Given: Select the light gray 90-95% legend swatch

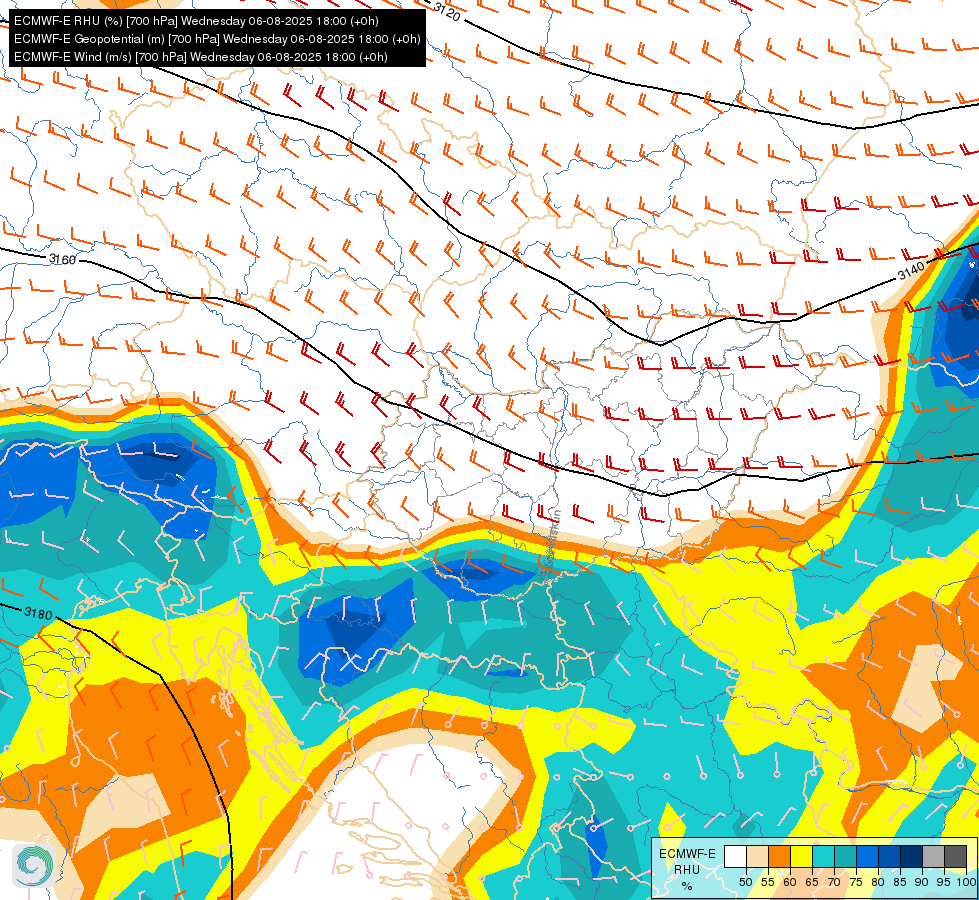Looking at the screenshot, I should (x=933, y=856).
